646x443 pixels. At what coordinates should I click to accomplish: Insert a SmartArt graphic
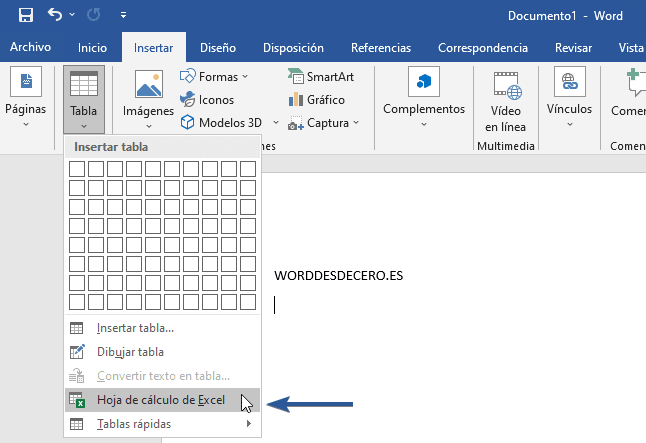click(x=321, y=77)
